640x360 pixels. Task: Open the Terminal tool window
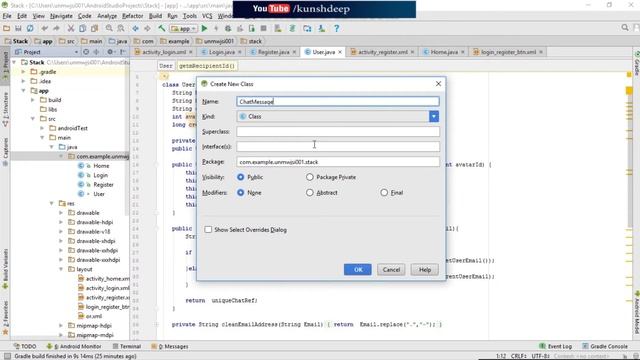(x=127, y=346)
